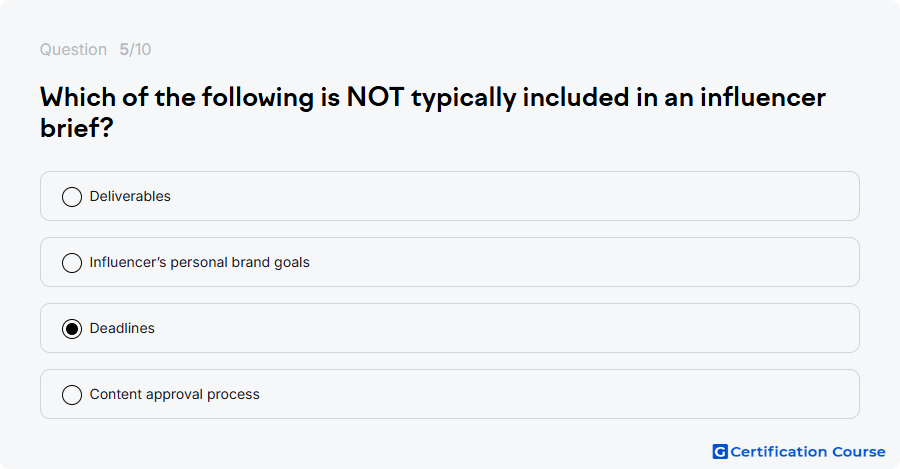Choose the Influencer's personal brand goals radio
900x469 pixels.
coord(72,263)
